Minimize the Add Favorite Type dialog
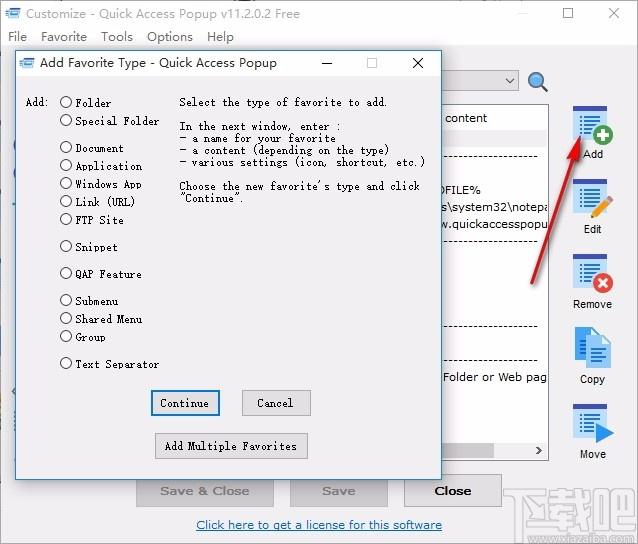Screen dimensions: 638x544 pos(327,63)
